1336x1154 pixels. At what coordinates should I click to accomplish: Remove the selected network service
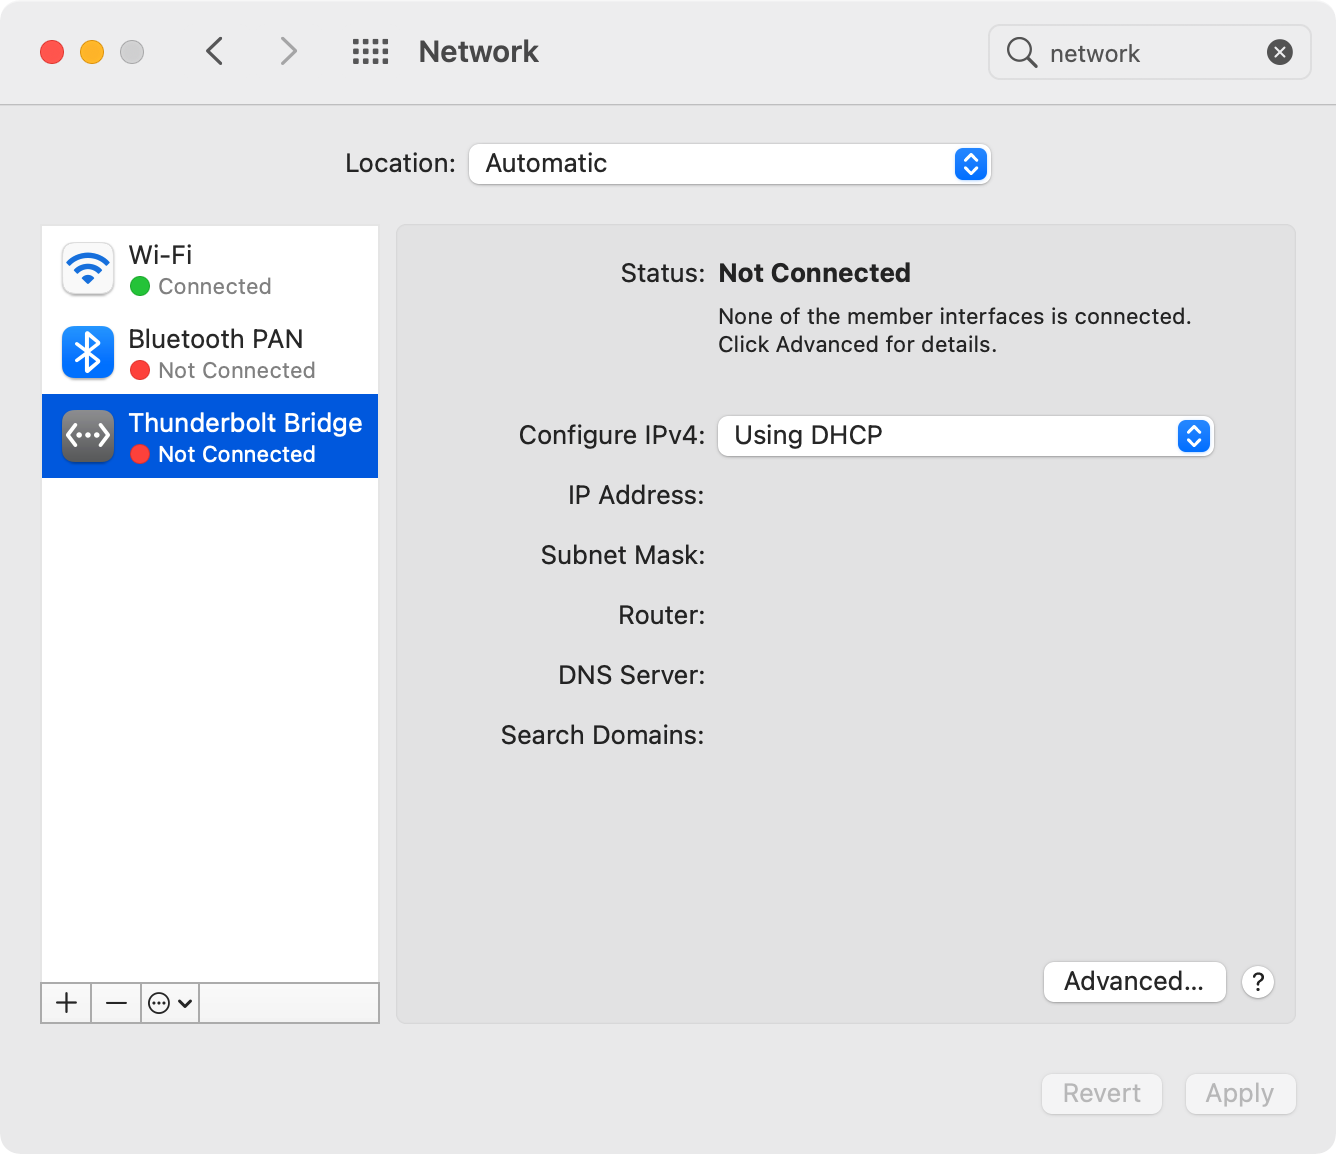click(116, 1002)
